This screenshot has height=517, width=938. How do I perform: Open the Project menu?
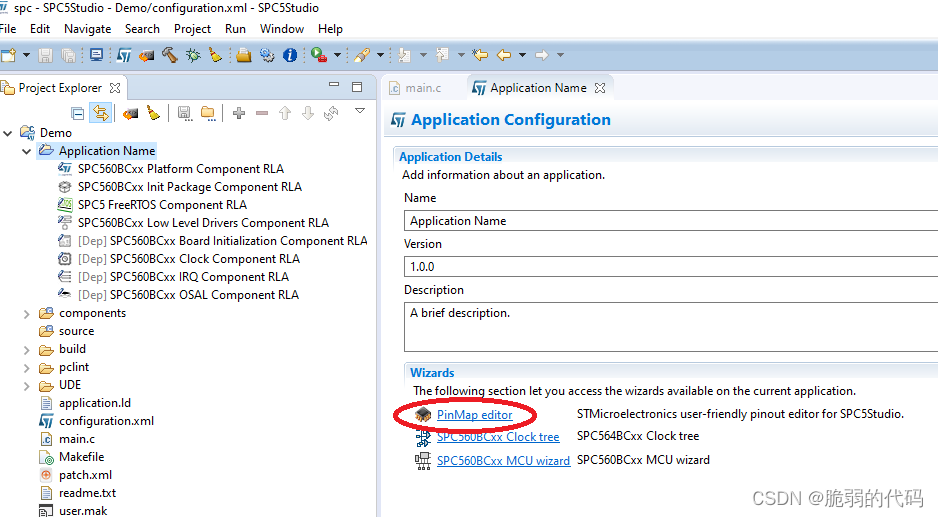[192, 29]
